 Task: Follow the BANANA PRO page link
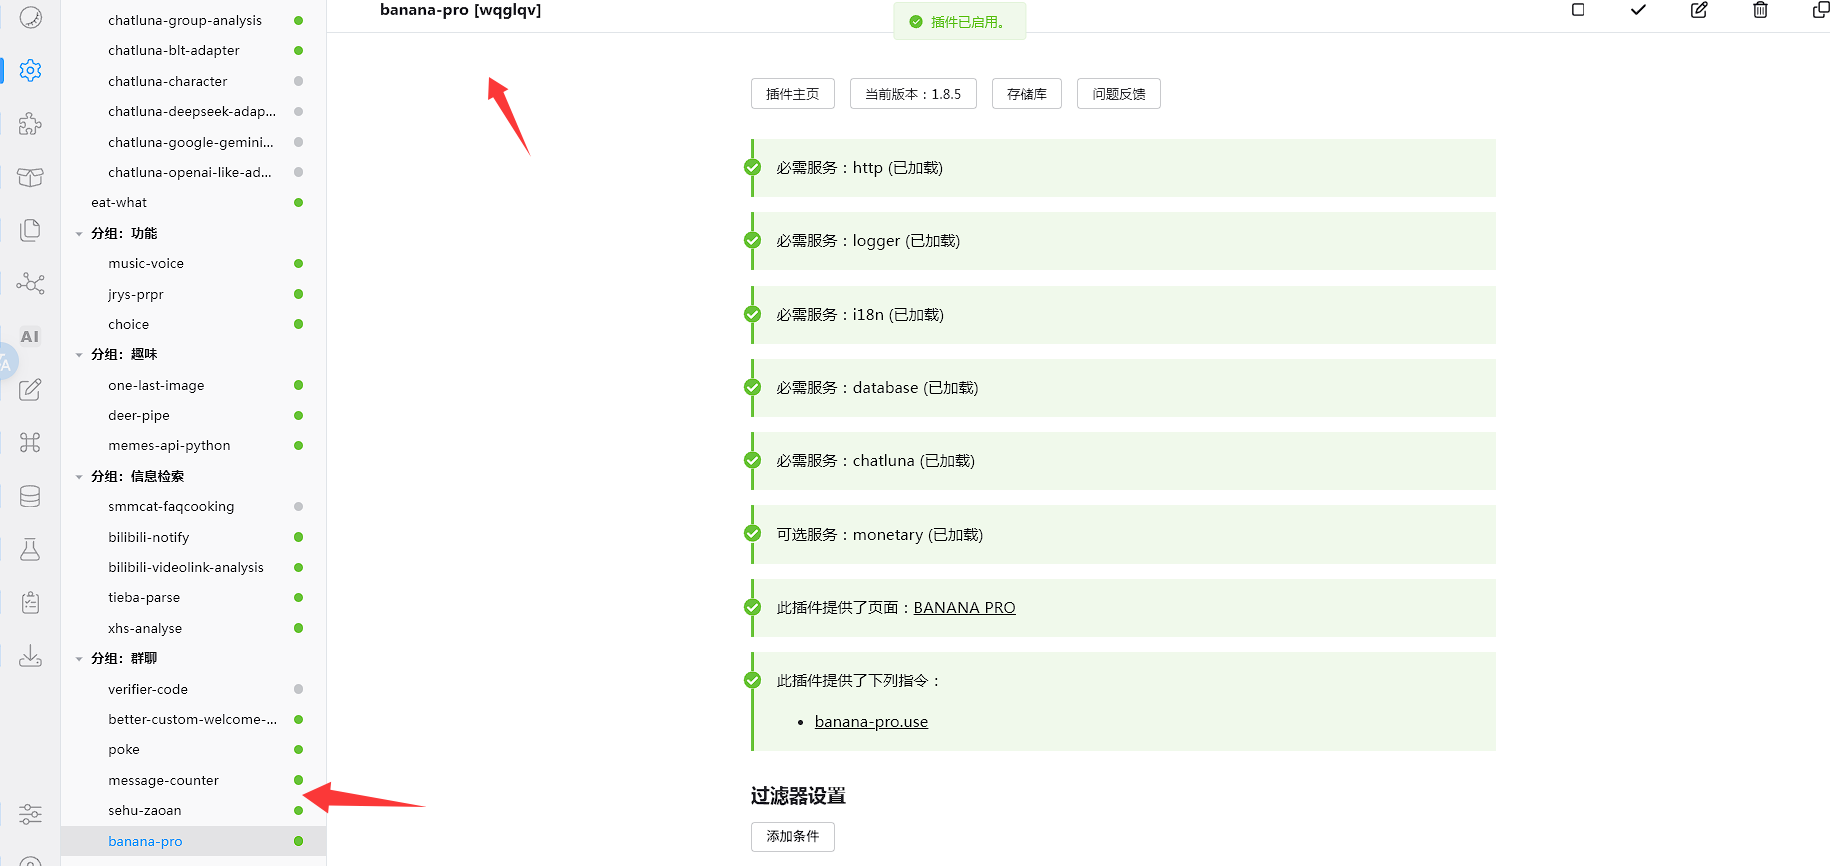(x=964, y=608)
